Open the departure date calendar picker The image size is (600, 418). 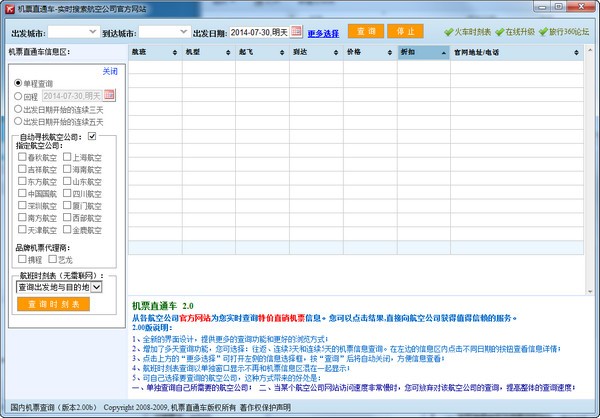pos(295,33)
